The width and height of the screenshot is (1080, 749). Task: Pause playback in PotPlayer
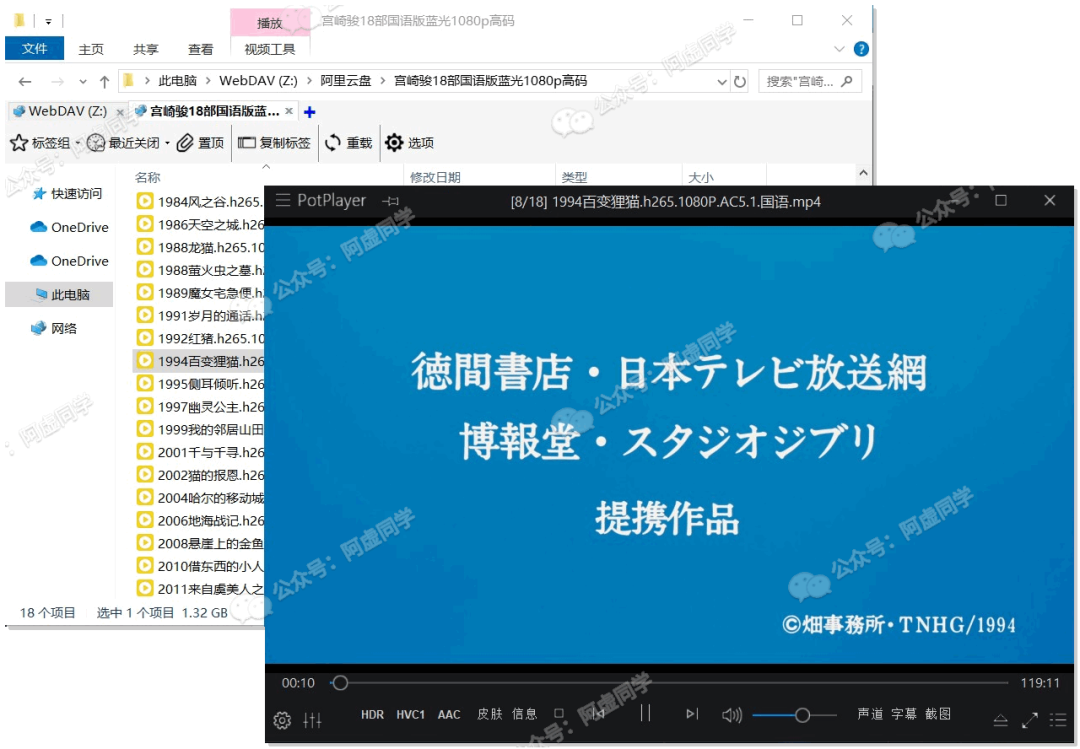(x=645, y=712)
